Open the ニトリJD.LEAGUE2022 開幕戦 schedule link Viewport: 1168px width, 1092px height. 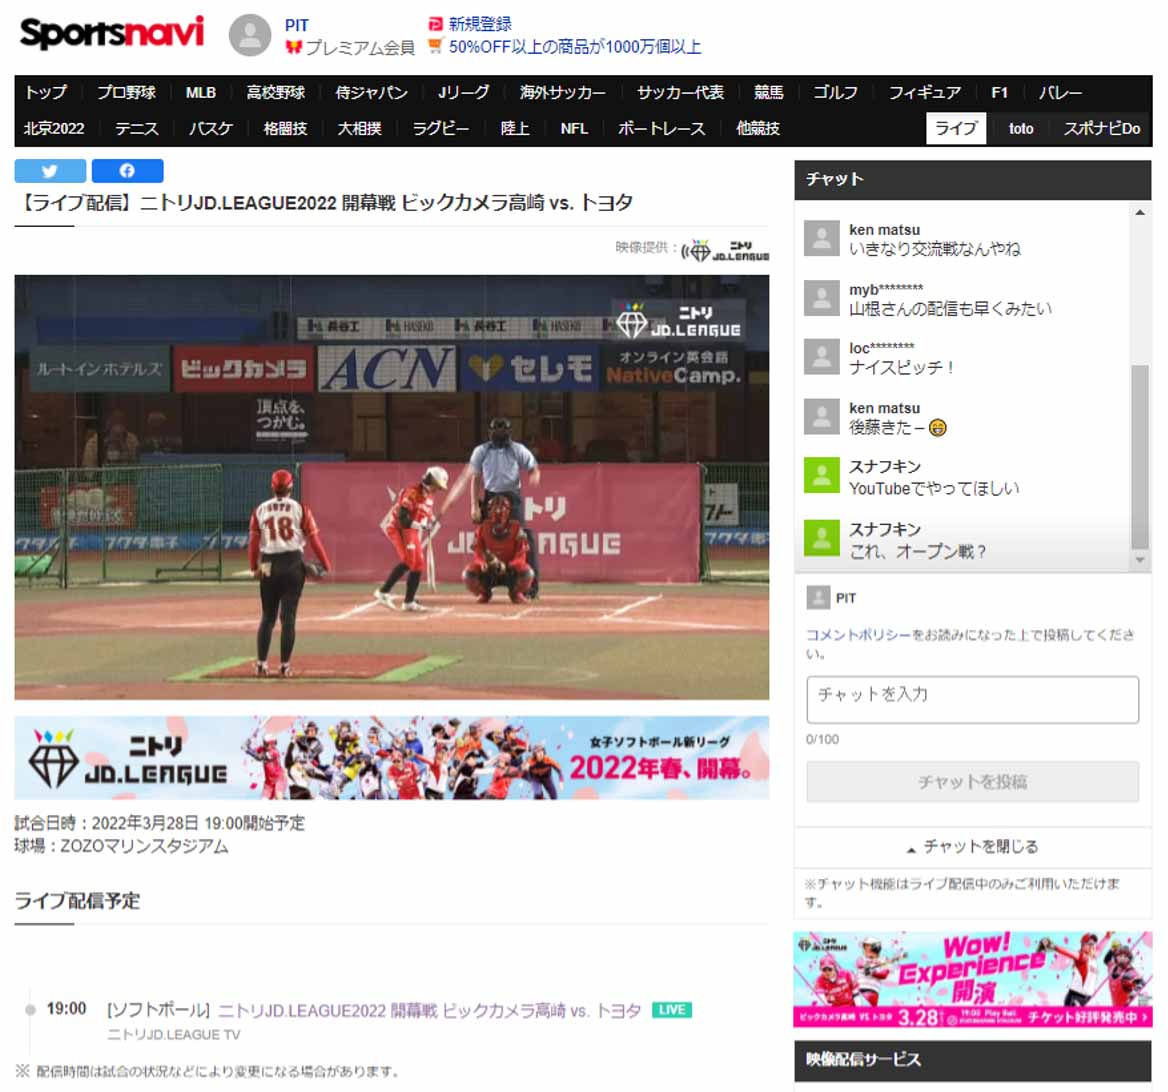429,1010
